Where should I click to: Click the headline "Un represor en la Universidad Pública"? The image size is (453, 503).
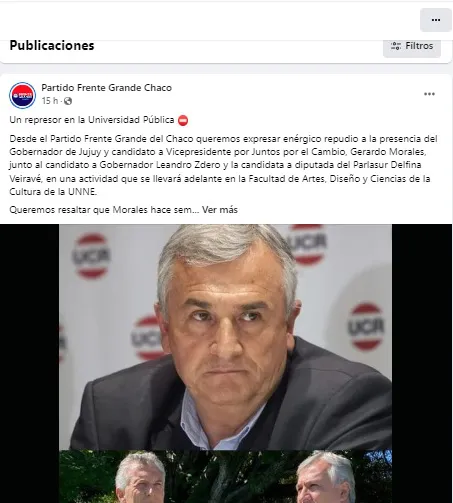(x=92, y=120)
